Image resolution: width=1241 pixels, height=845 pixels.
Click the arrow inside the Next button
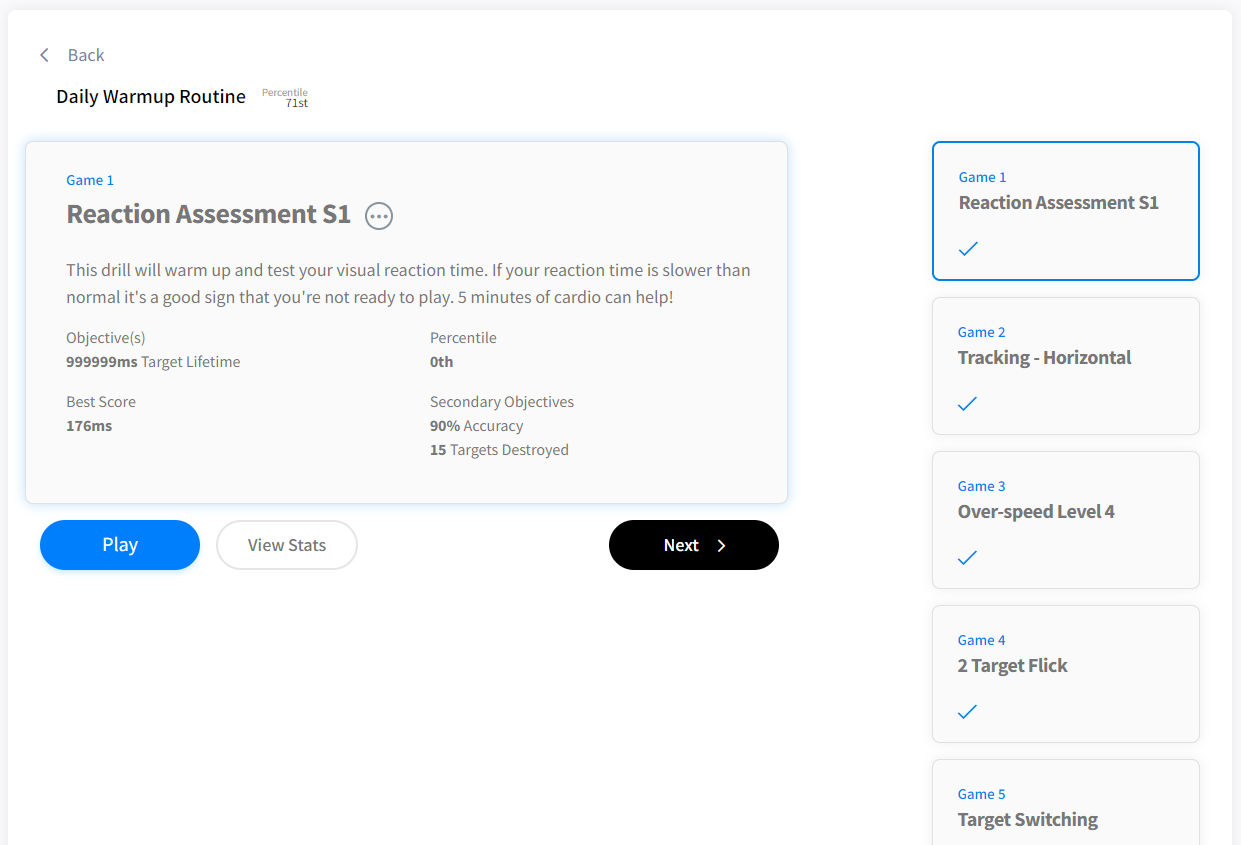[x=721, y=545]
